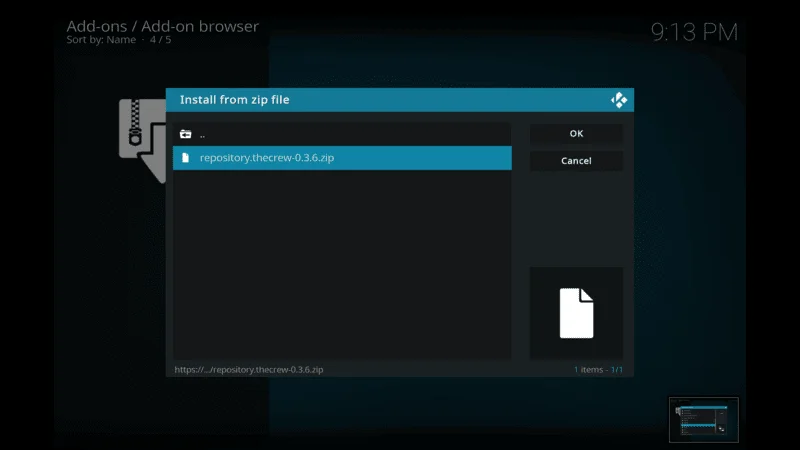Click the zip file document icon
The height and width of the screenshot is (450, 800).
click(186, 158)
